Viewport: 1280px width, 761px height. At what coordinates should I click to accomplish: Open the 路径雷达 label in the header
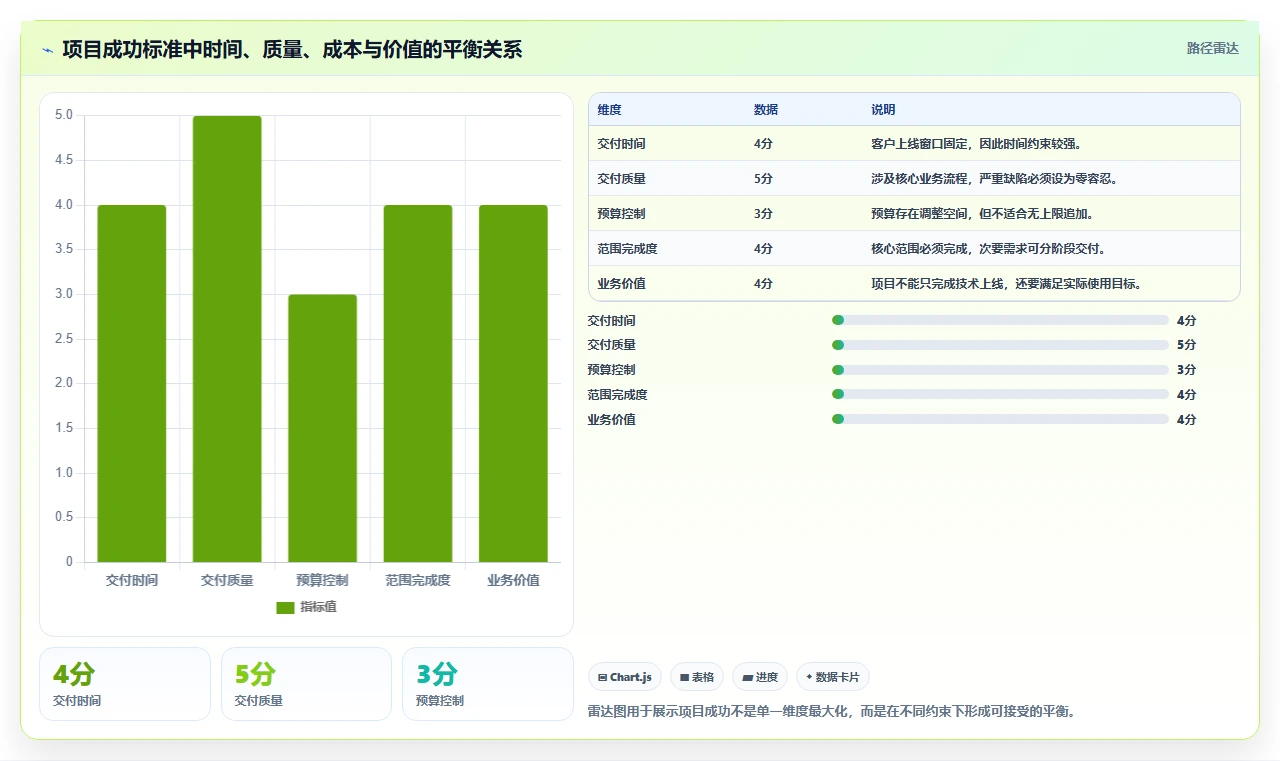click(1212, 48)
